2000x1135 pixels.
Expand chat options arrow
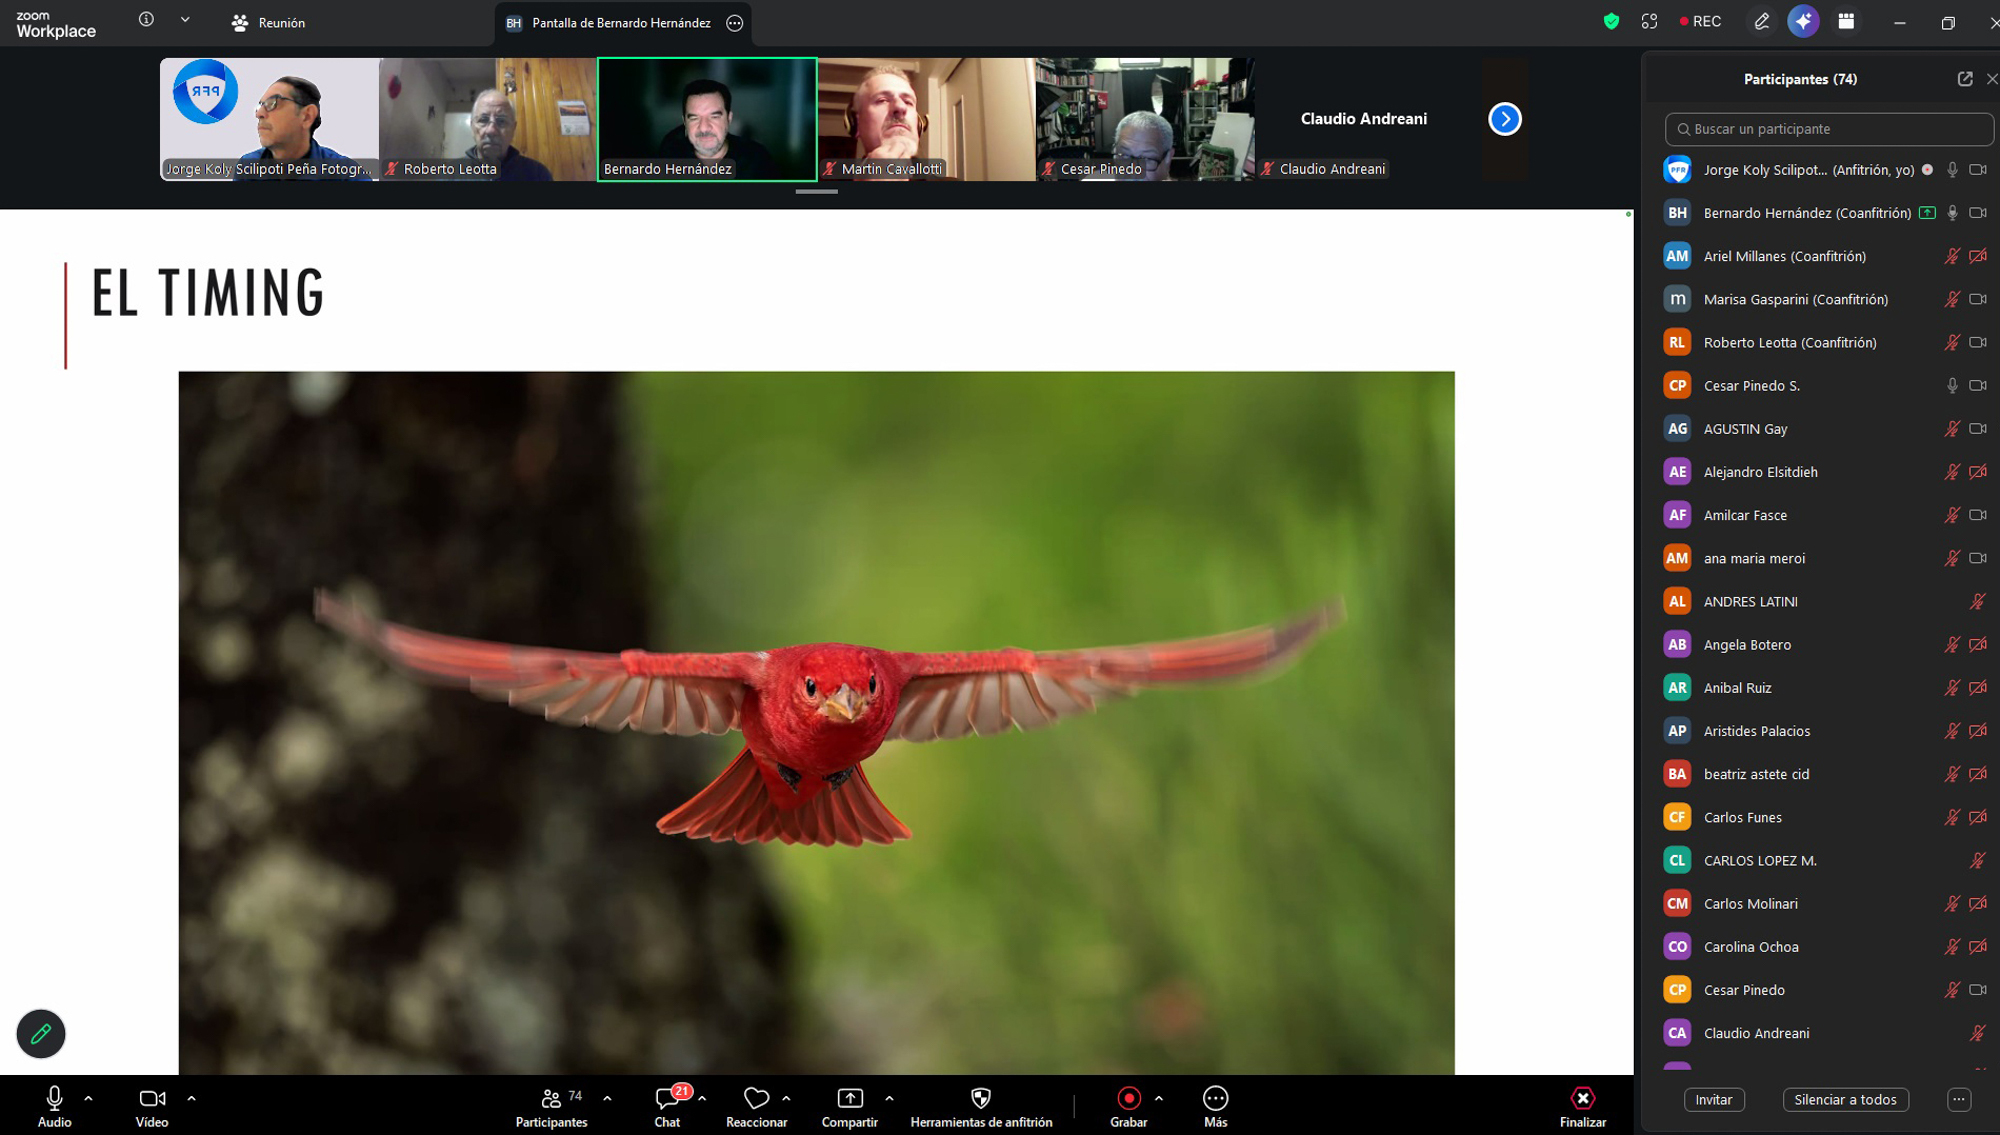pos(703,1098)
